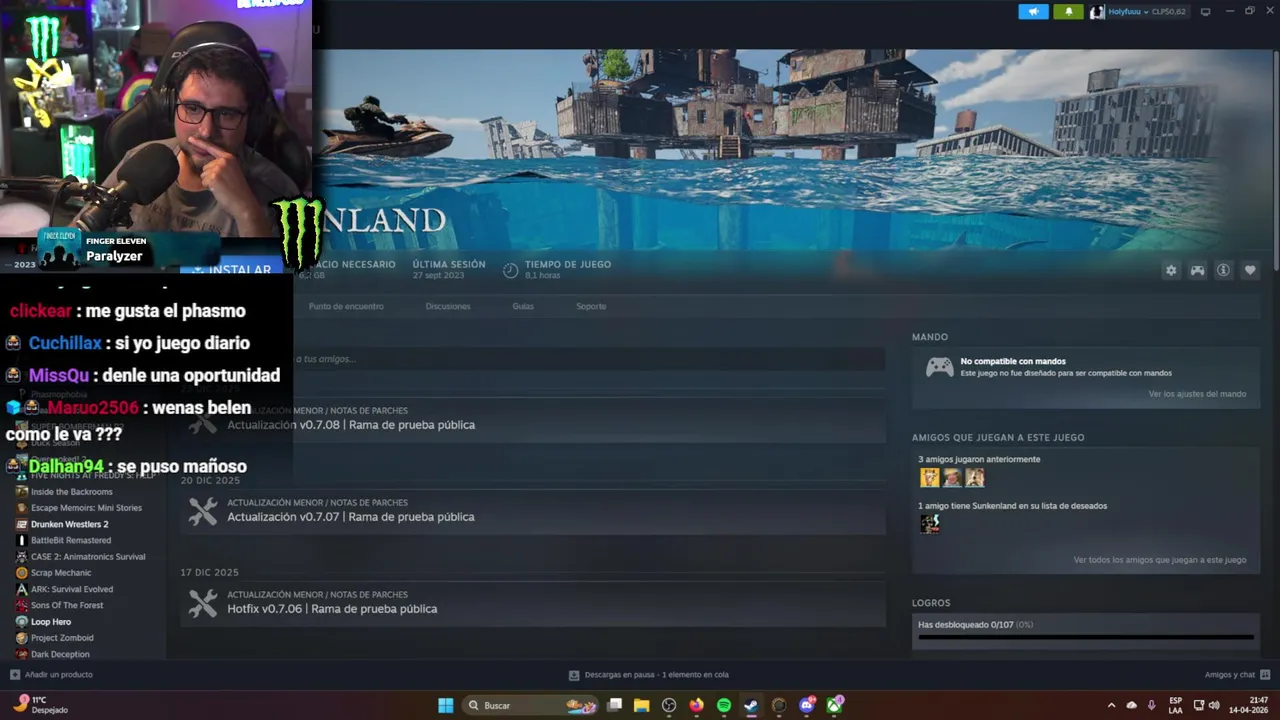Click wrench icon beside Actualización v0.7.07
1280x720 pixels.
click(203, 512)
